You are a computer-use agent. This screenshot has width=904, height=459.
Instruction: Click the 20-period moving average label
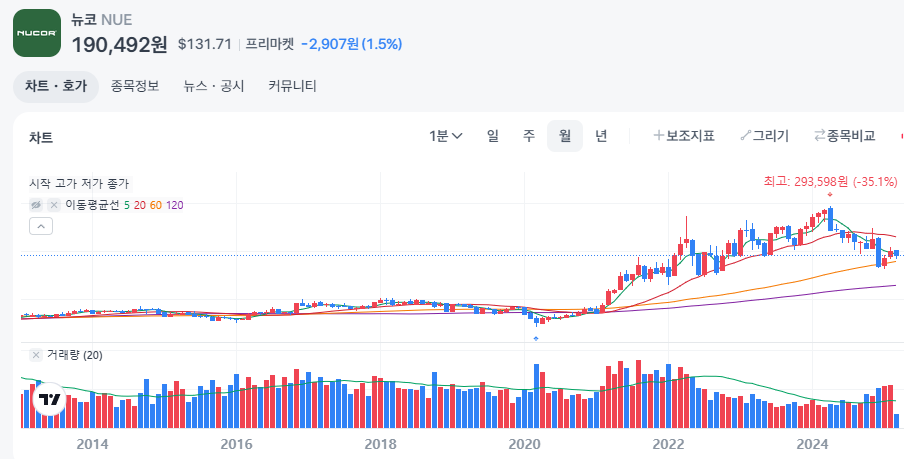[x=140, y=205]
